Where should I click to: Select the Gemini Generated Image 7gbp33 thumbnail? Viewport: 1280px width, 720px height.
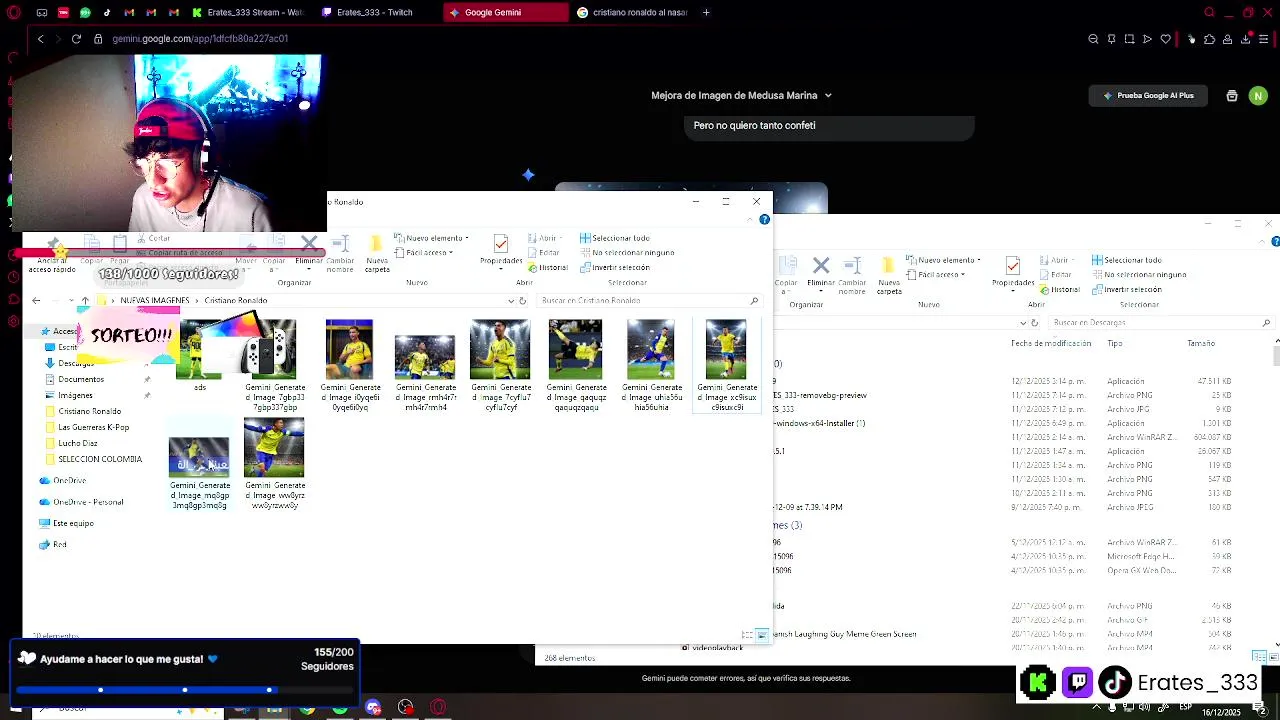(x=275, y=366)
